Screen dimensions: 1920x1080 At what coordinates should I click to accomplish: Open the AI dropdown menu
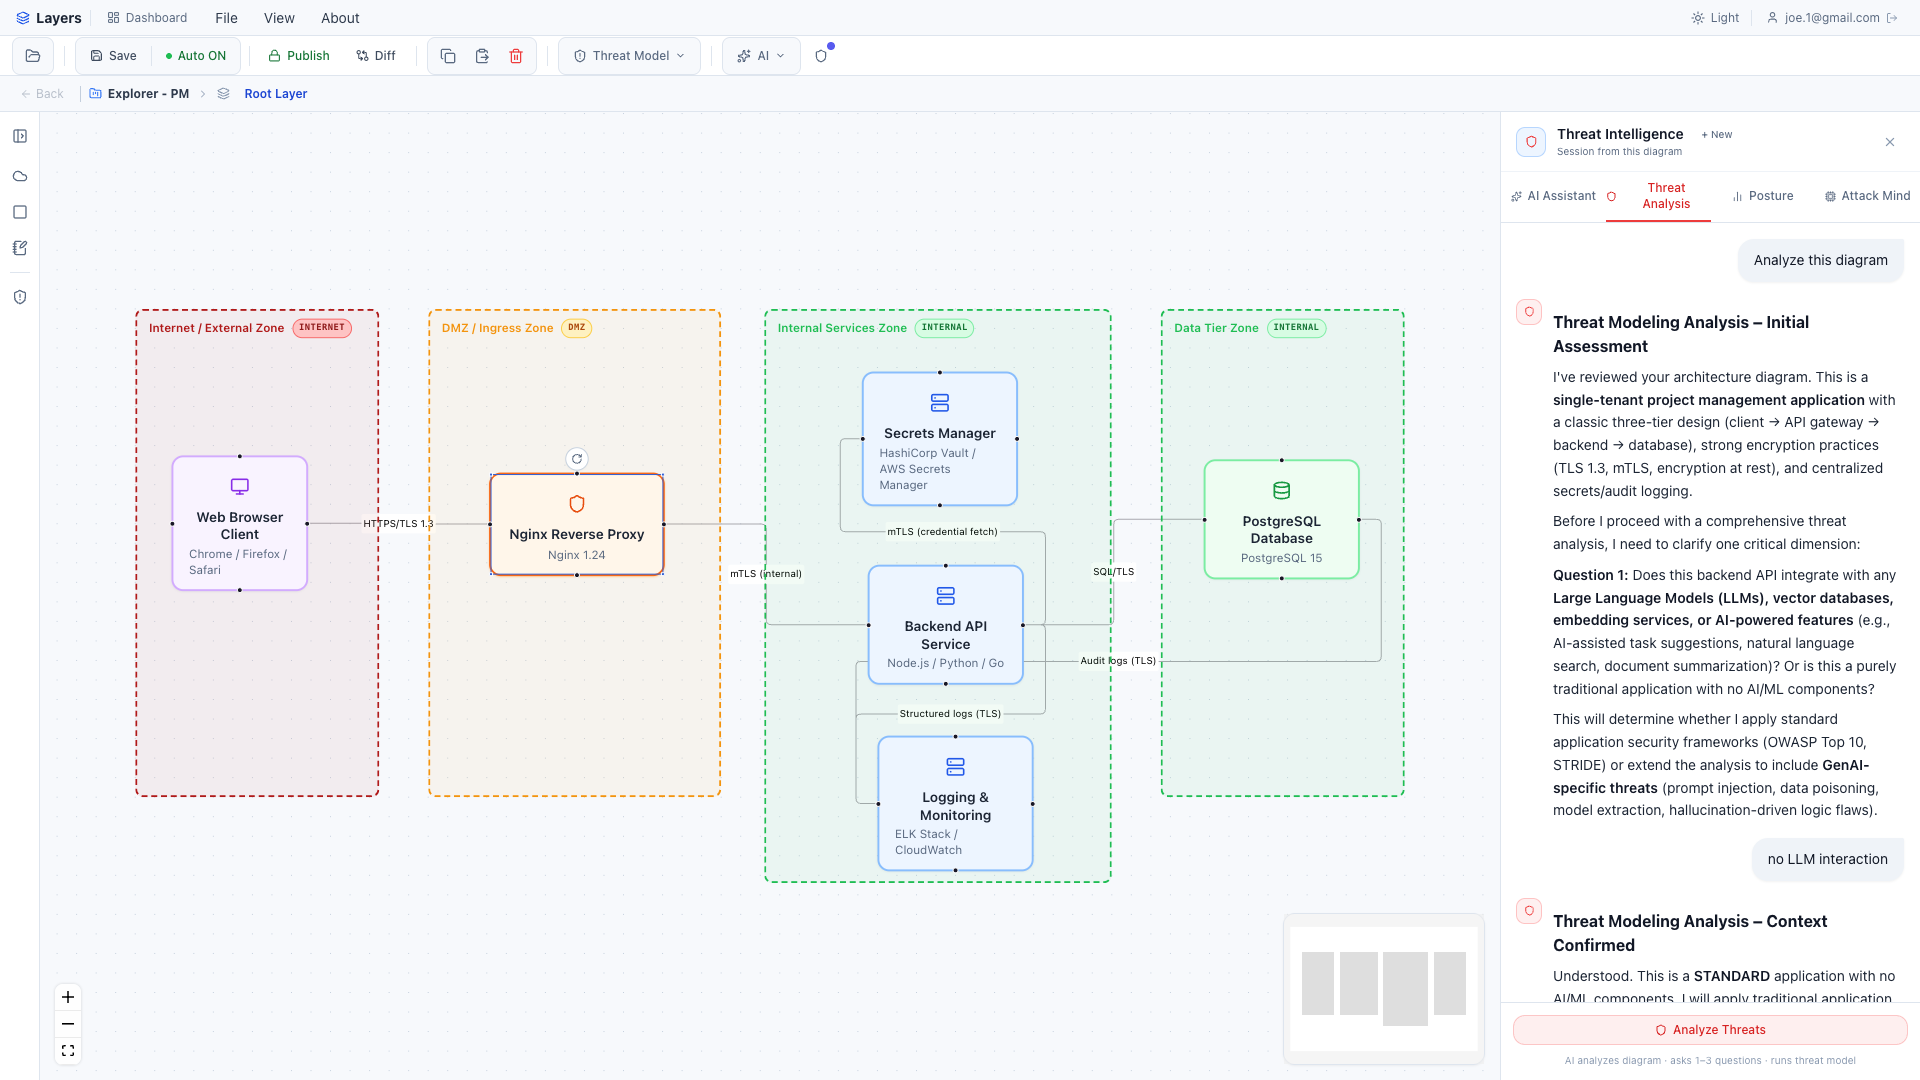[x=761, y=56]
